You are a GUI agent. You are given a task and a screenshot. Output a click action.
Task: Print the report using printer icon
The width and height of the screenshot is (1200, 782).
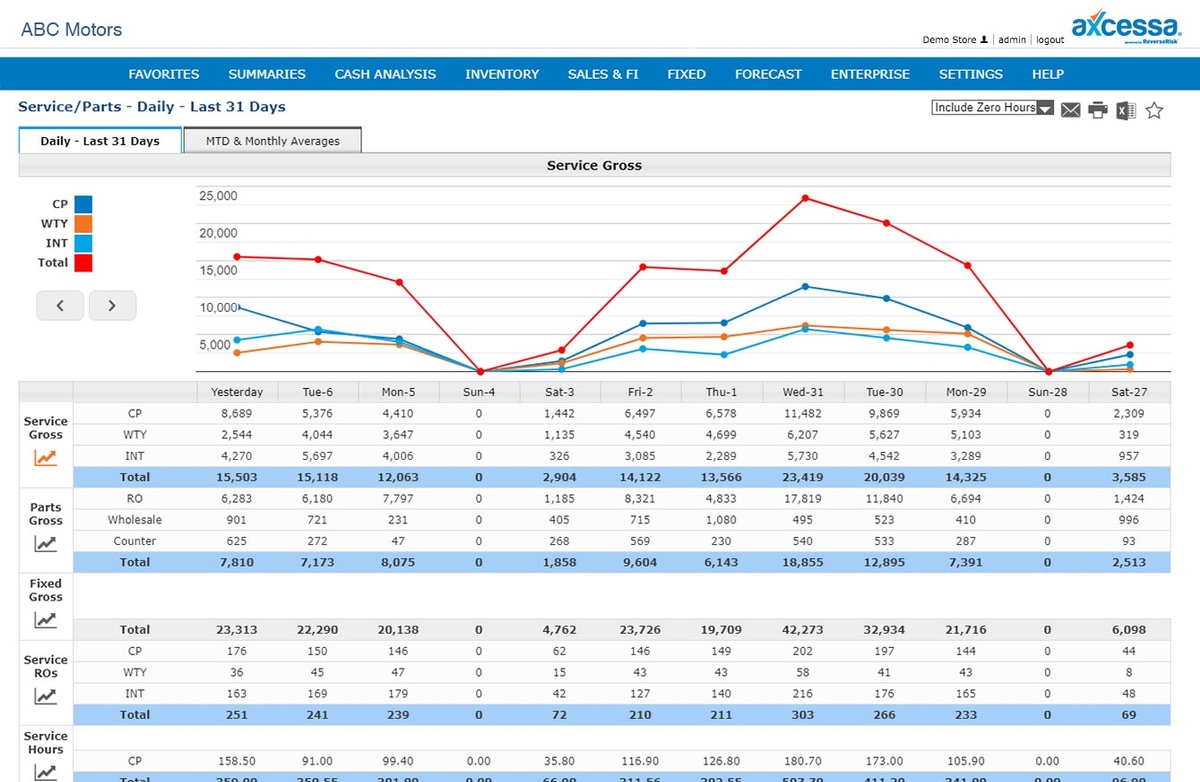[x=1098, y=110]
